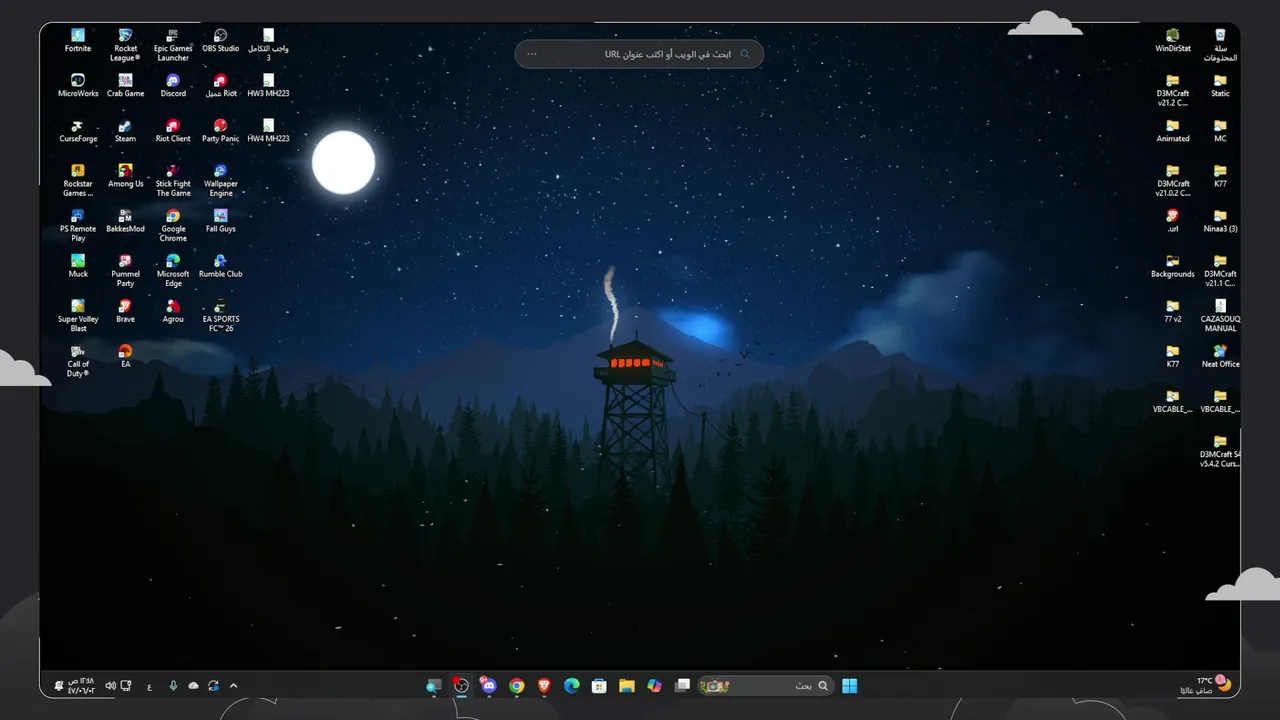Select the Rockstar Games launcher icon
This screenshot has width=1280, height=720.
click(78, 180)
